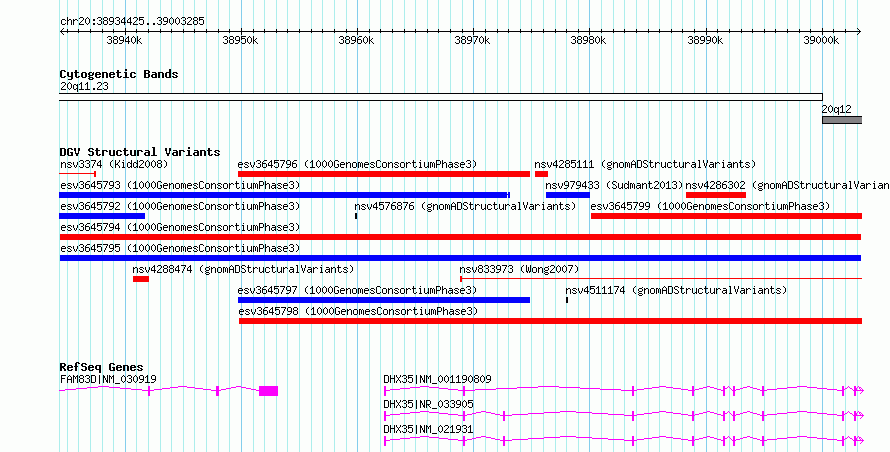The width and height of the screenshot is (890, 452).
Task: Click the blue esv3645797 variant bar
Action: [384, 300]
